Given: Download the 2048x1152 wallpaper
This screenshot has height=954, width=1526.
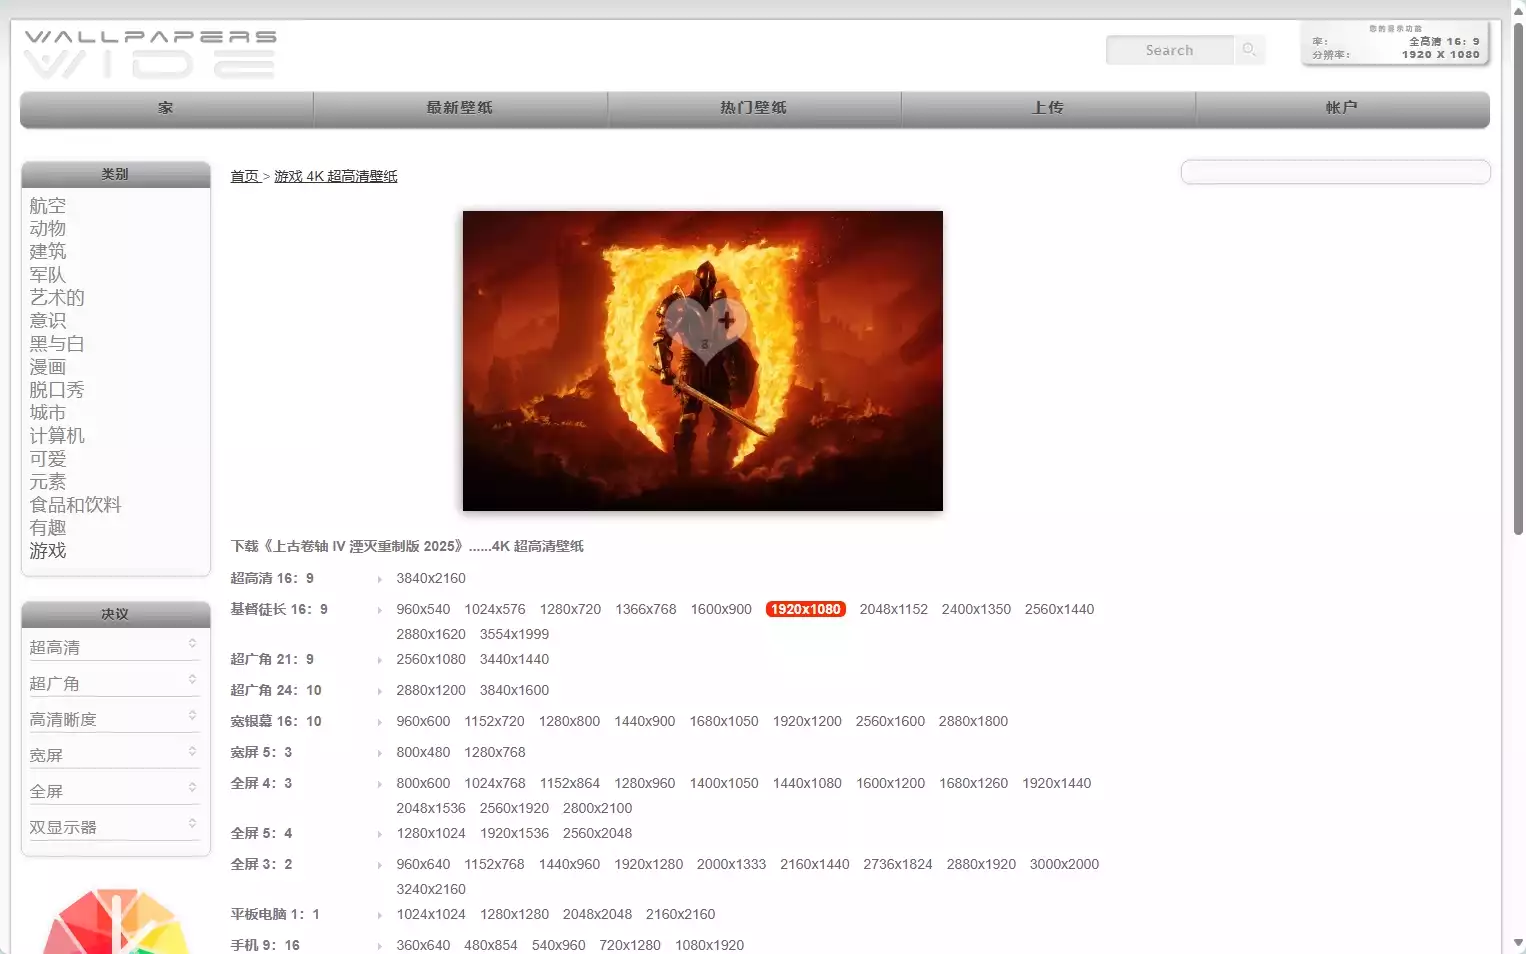Looking at the screenshot, I should [894, 609].
